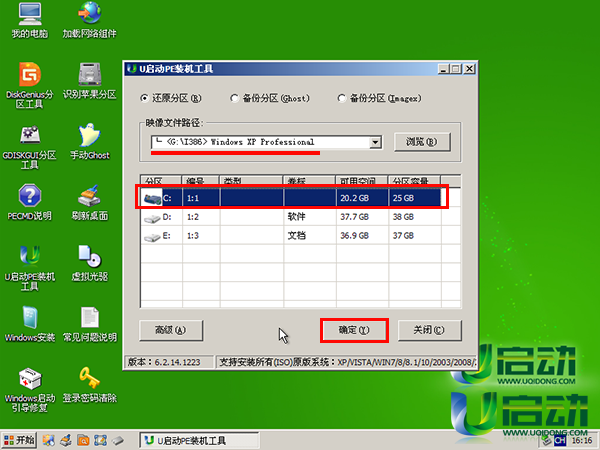
Task: Click the 刷新桌面 desktop icon
Action: click(x=90, y=202)
